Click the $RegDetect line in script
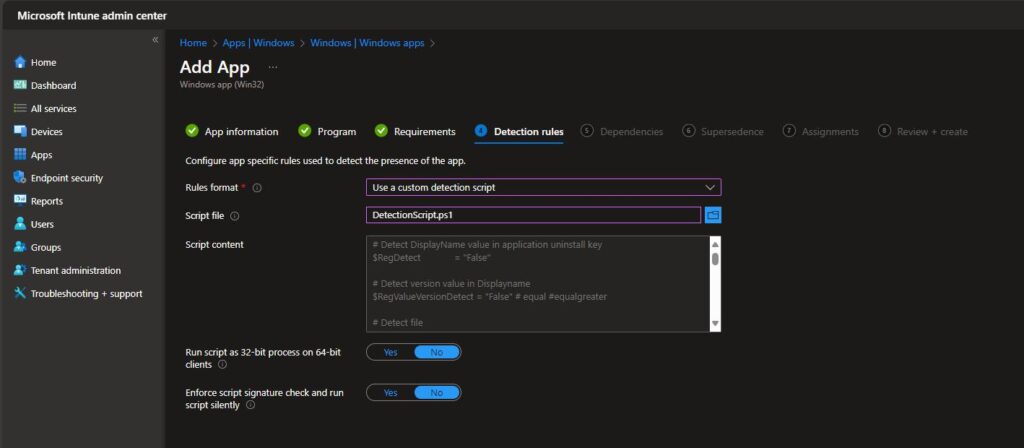1024x448 pixels. tap(432, 258)
